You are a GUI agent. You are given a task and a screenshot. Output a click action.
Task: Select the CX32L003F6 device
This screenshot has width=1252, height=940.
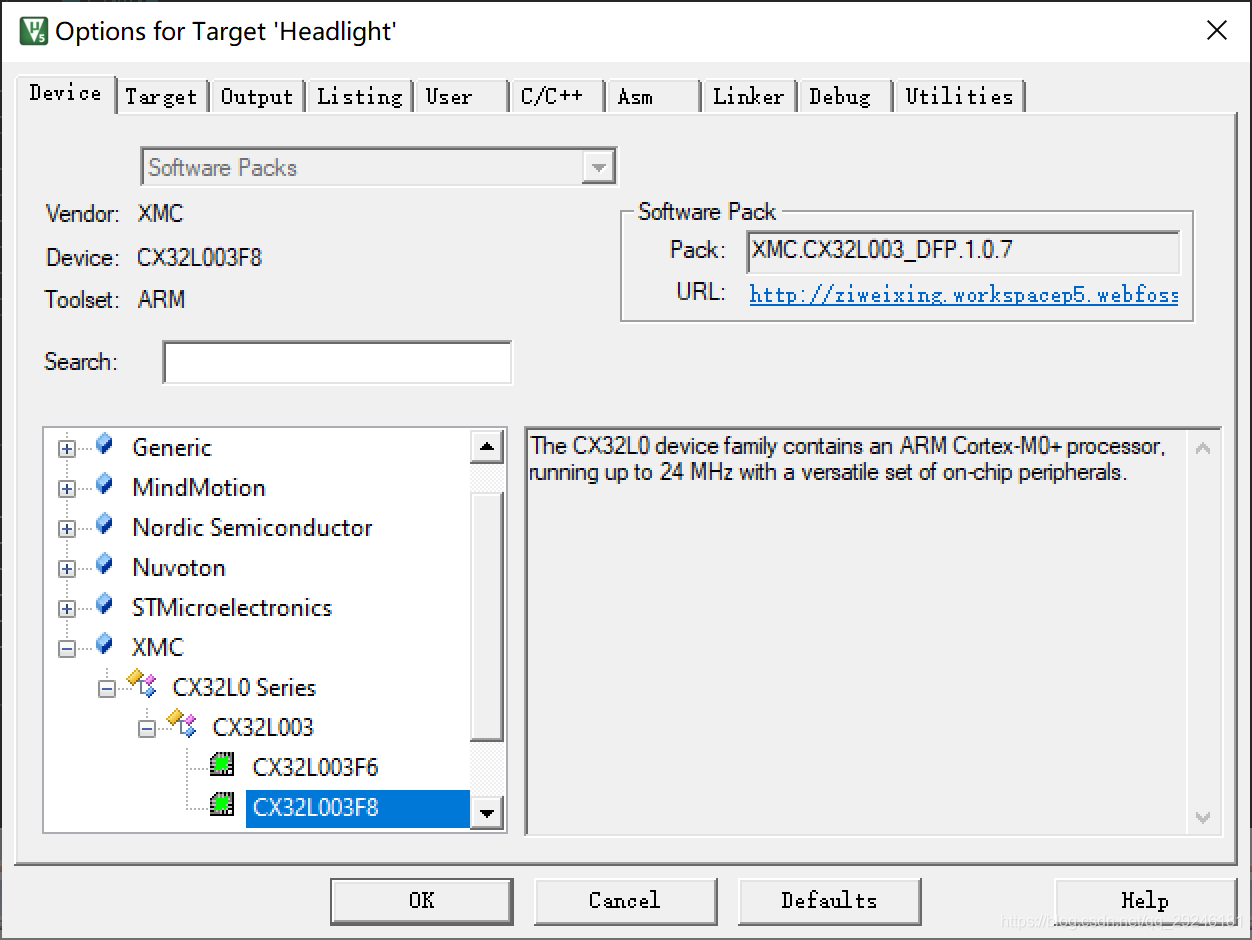pos(315,768)
